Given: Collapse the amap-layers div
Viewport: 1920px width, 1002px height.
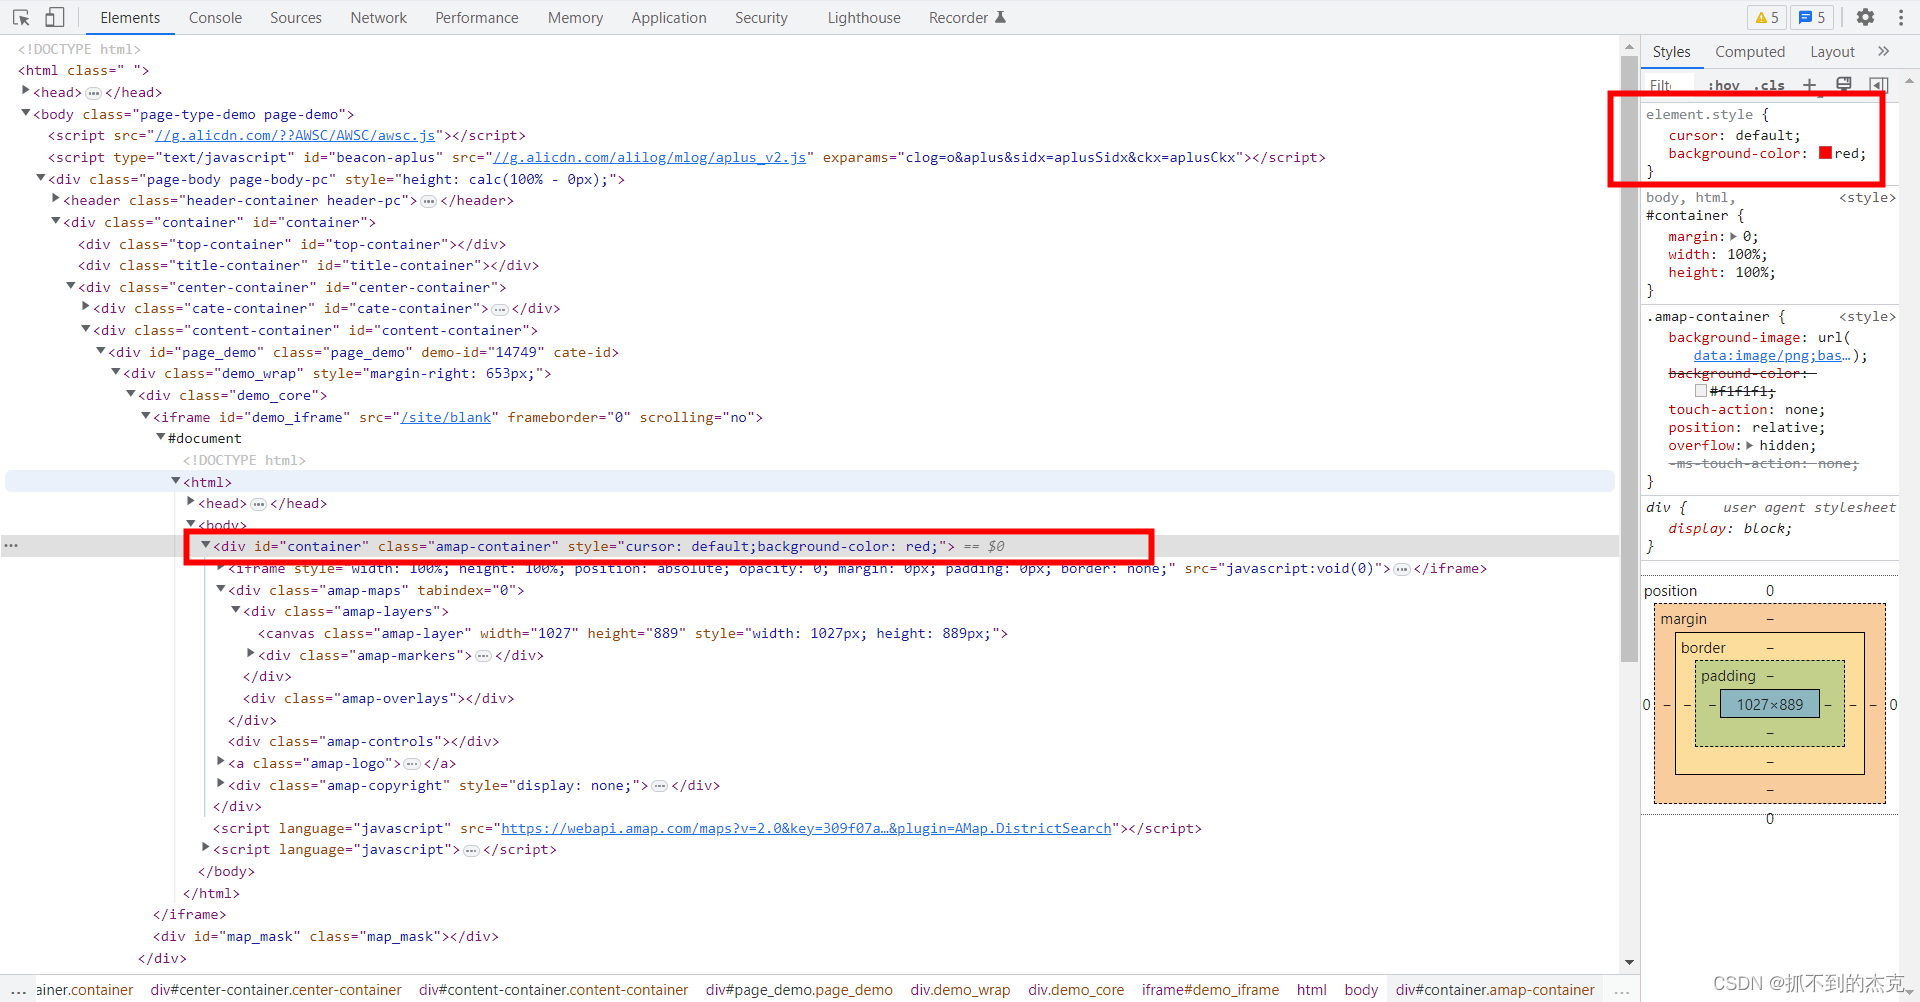Looking at the screenshot, I should pyautogui.click(x=236, y=611).
